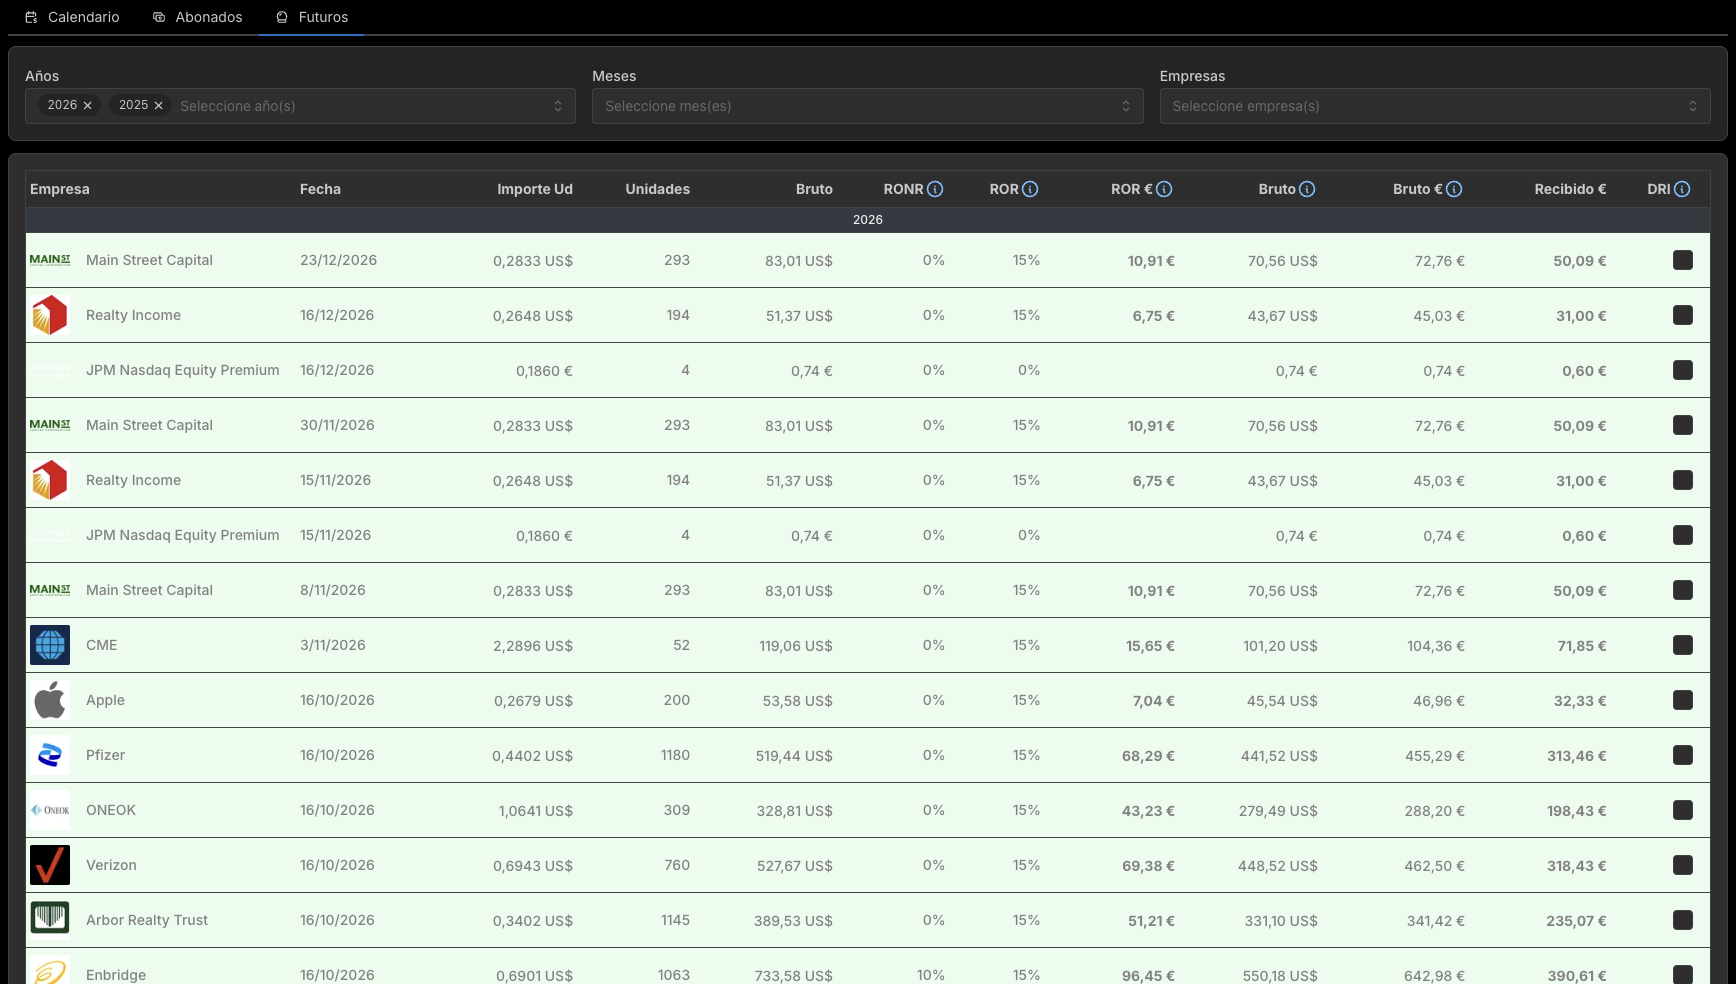Screen dimensions: 1736x984
Task: Click Realty Income logo dated 15/11/2026
Action: coord(50,480)
